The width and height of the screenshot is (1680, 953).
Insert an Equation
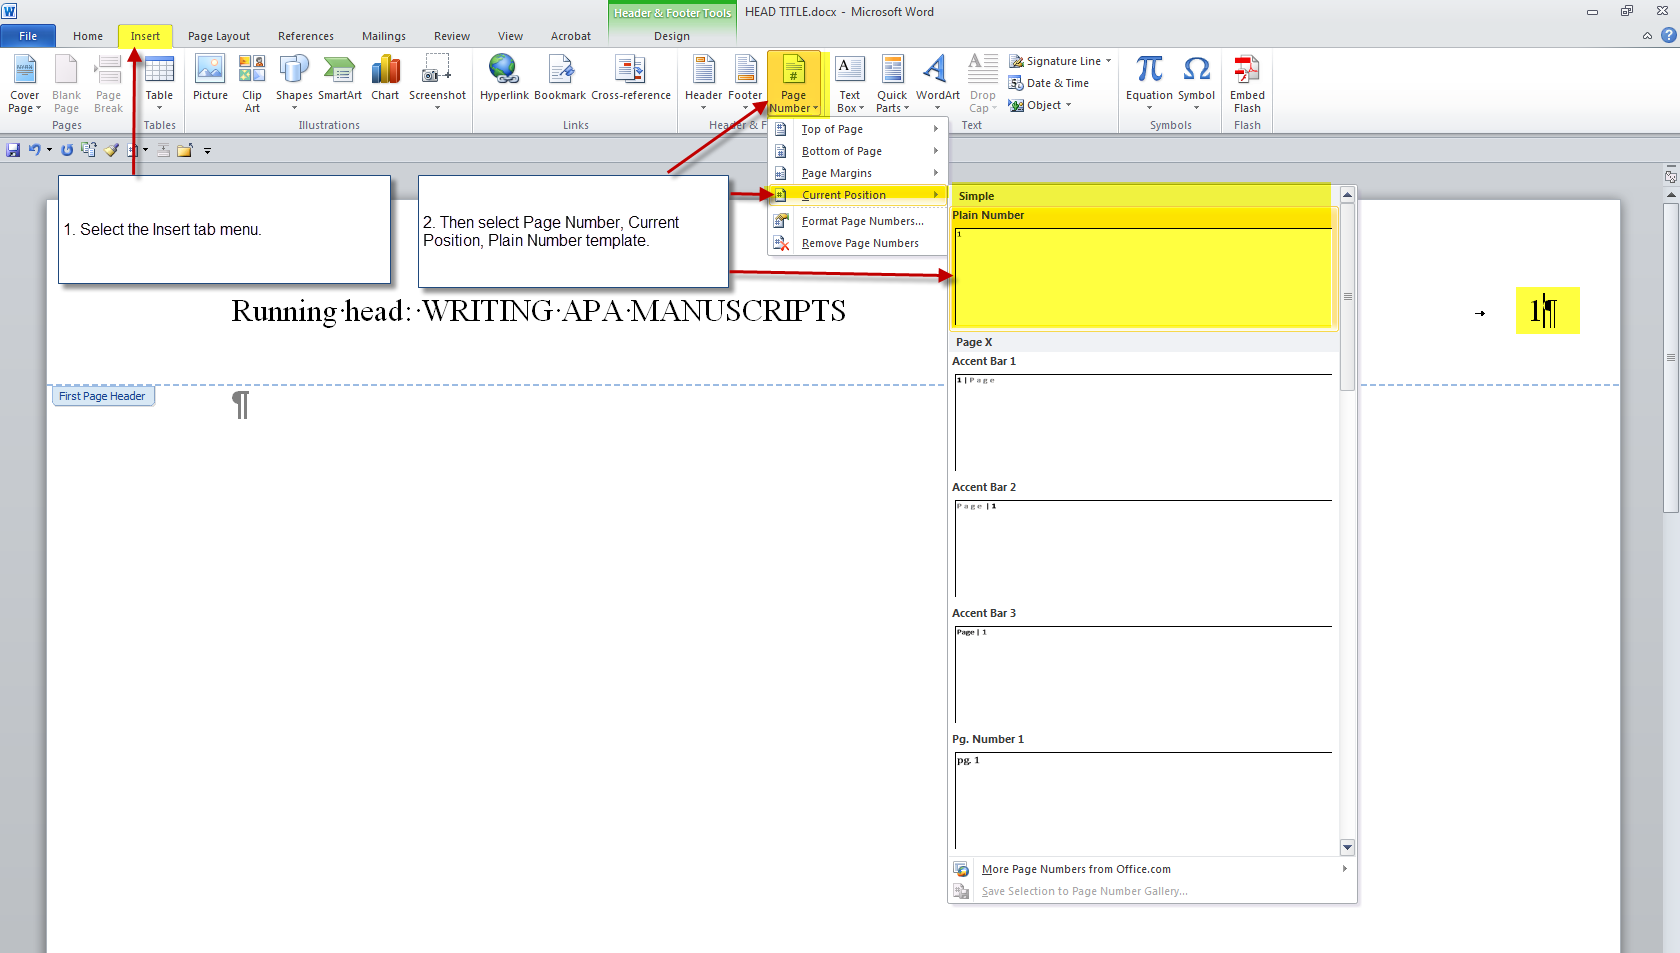tap(1149, 84)
